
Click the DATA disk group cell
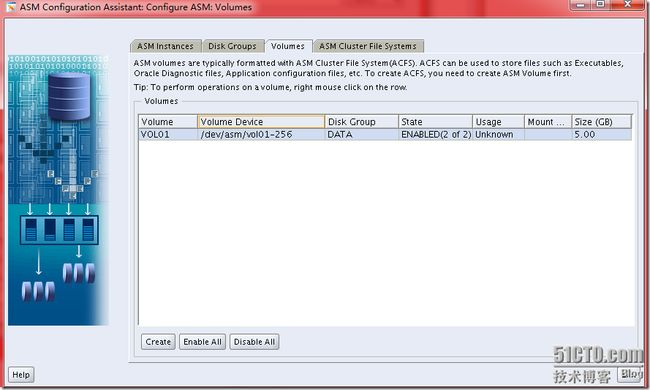(362, 134)
